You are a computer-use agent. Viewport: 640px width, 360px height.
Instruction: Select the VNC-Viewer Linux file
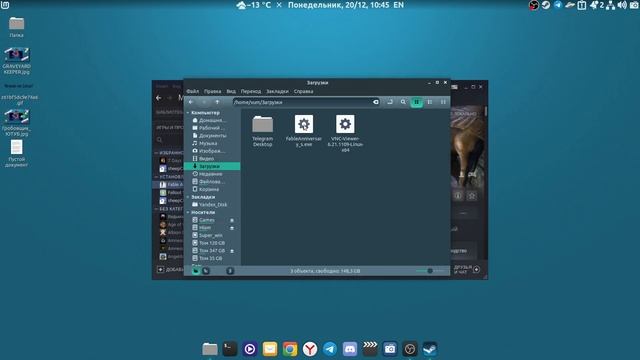click(x=345, y=133)
